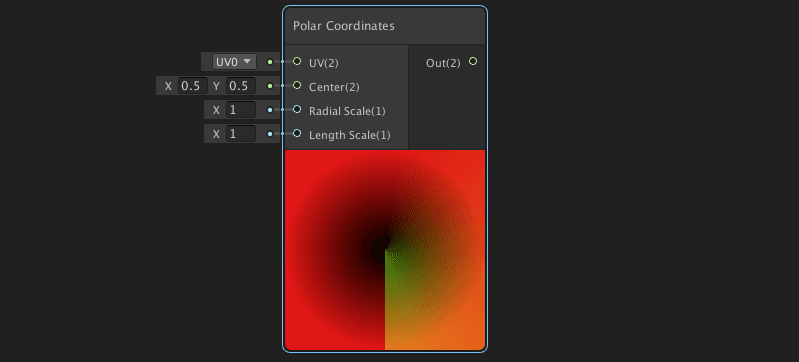Click the Center slot connector dot
799x362 pixels.
click(x=270, y=86)
